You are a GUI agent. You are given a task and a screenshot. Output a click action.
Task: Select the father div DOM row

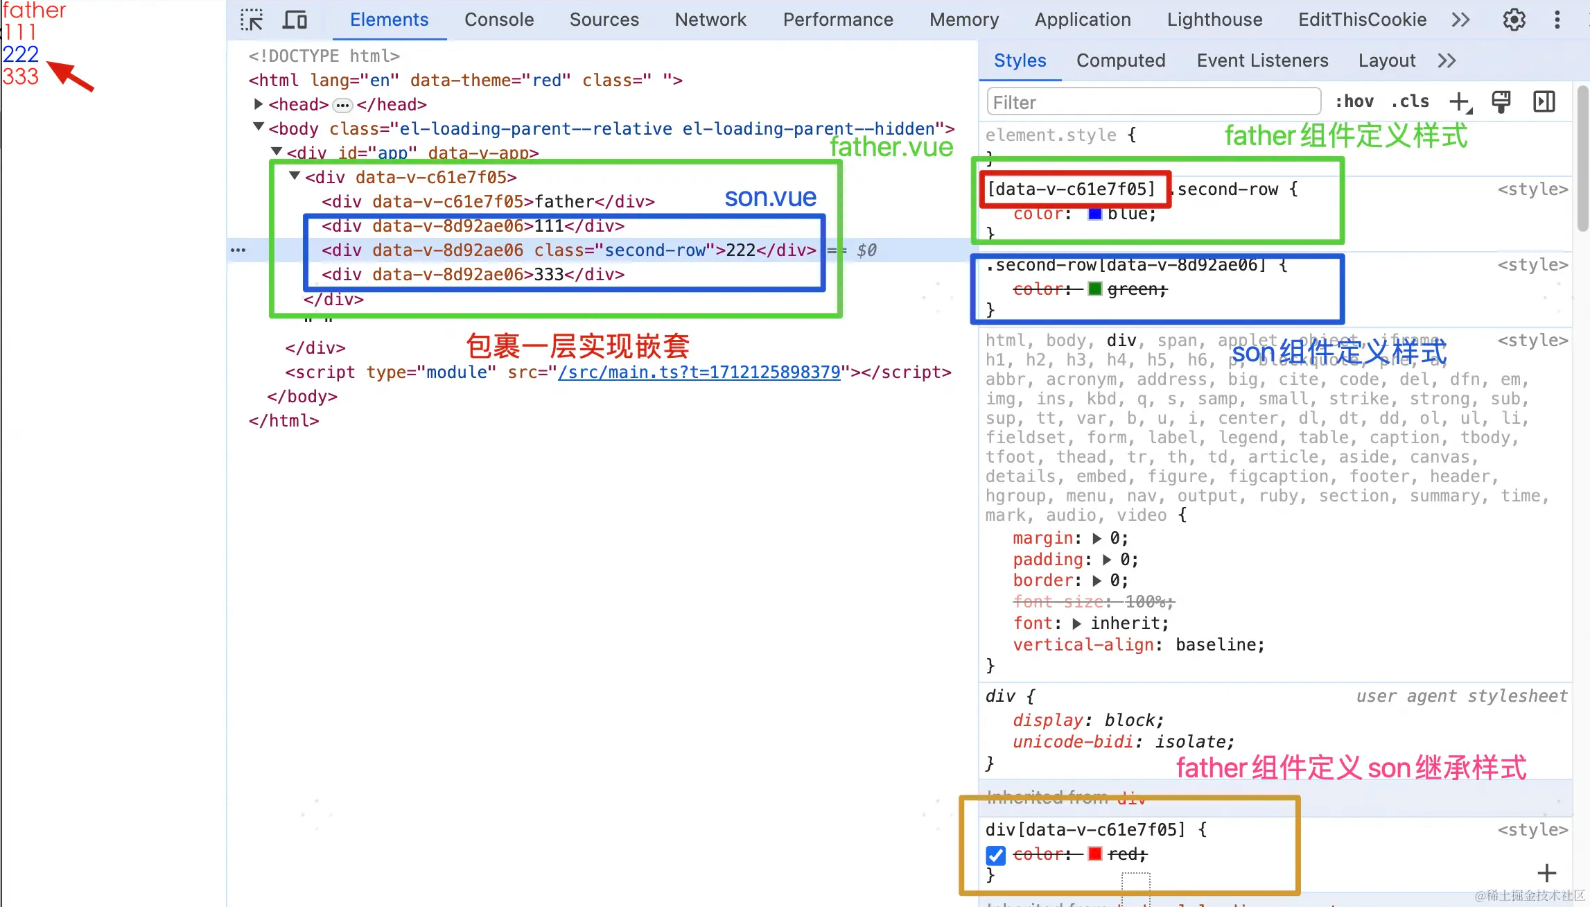[x=488, y=201]
